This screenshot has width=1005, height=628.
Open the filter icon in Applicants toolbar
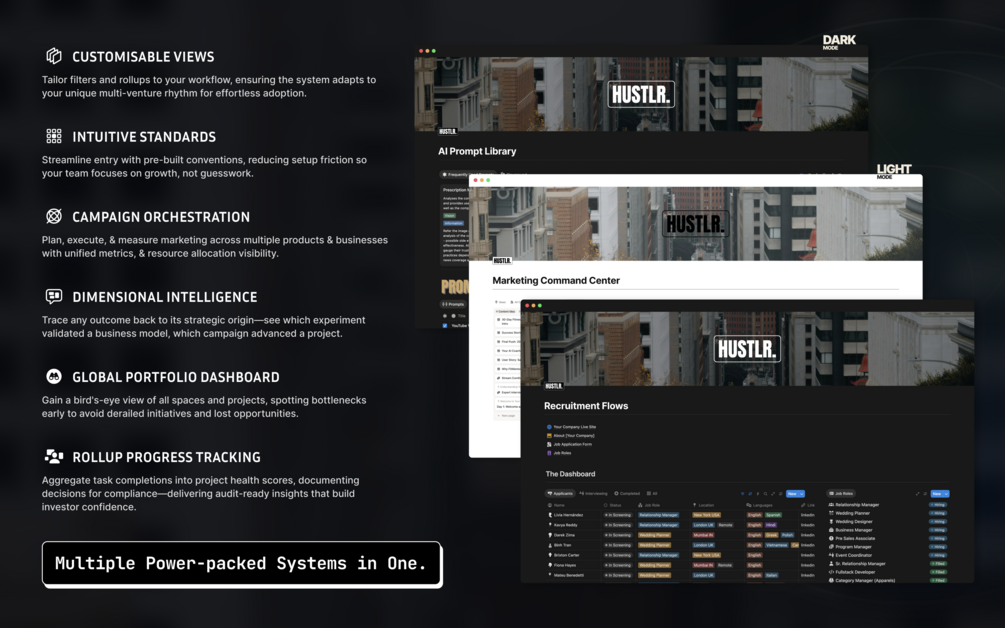tap(743, 493)
